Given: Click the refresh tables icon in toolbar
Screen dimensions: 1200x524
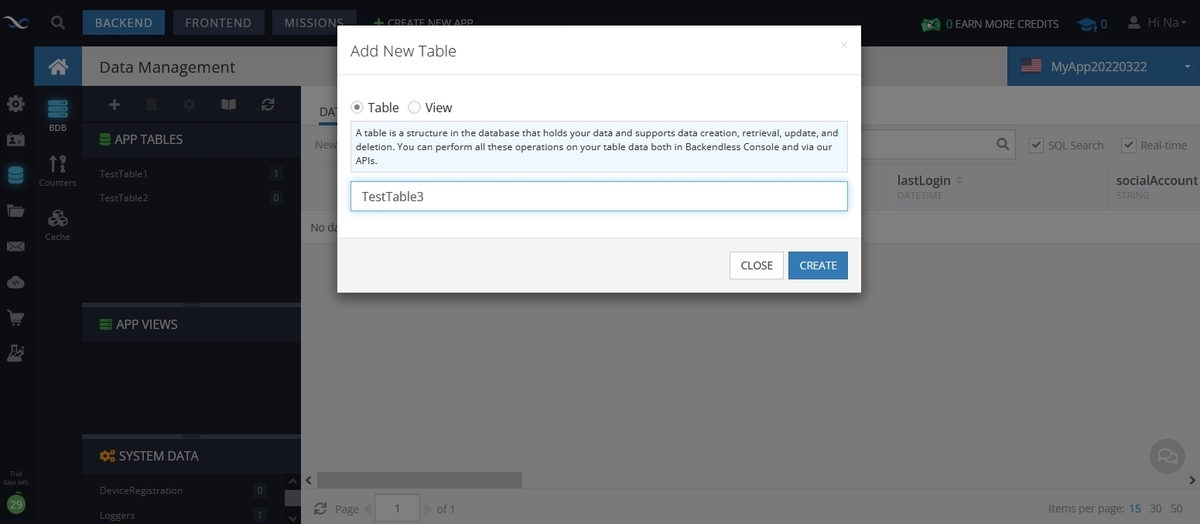Looking at the screenshot, I should pyautogui.click(x=267, y=104).
